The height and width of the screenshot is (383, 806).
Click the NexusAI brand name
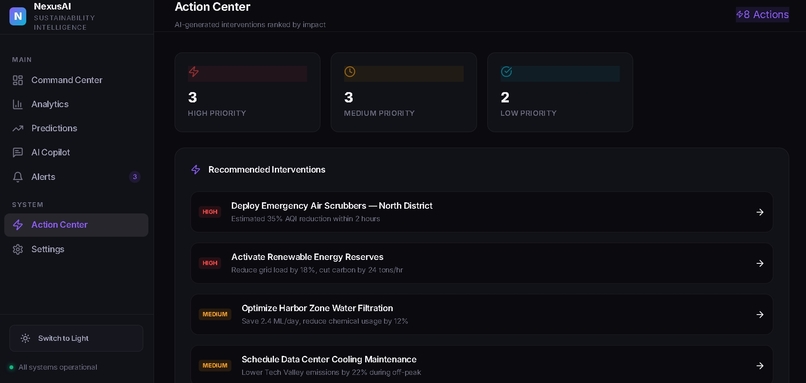pyautogui.click(x=52, y=7)
